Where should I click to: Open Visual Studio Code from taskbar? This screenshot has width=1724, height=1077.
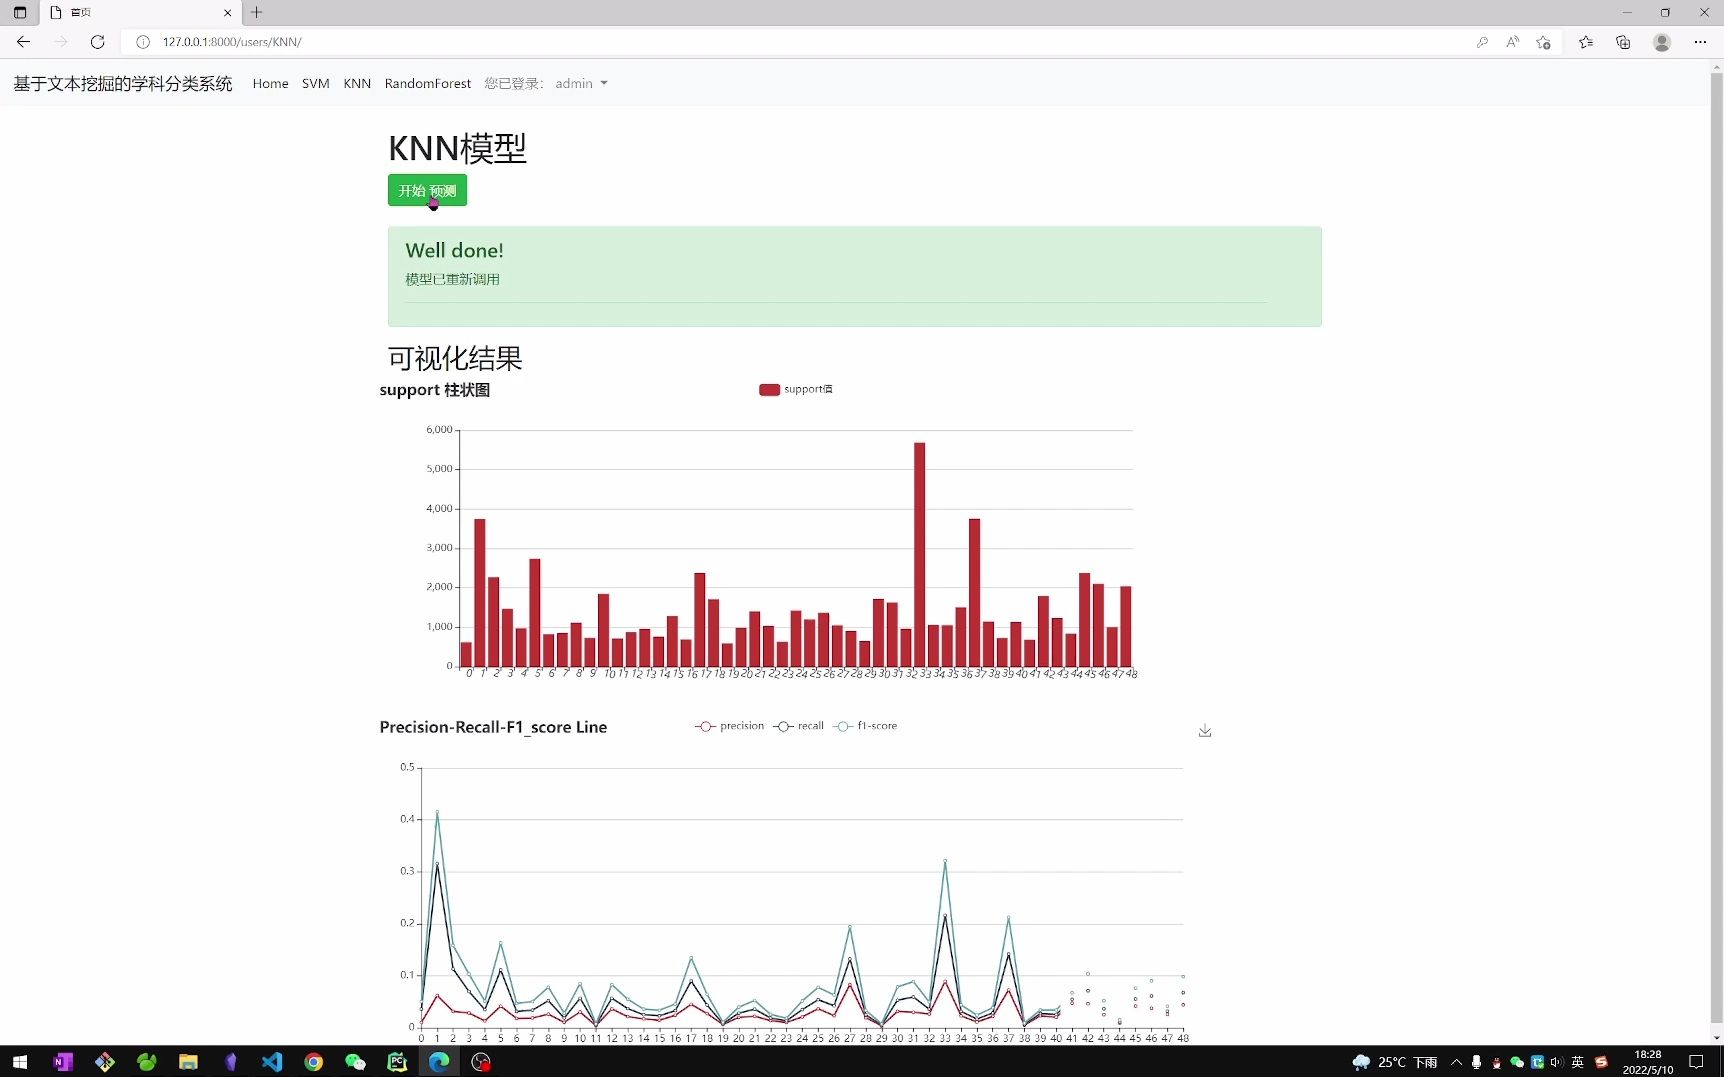point(272,1062)
